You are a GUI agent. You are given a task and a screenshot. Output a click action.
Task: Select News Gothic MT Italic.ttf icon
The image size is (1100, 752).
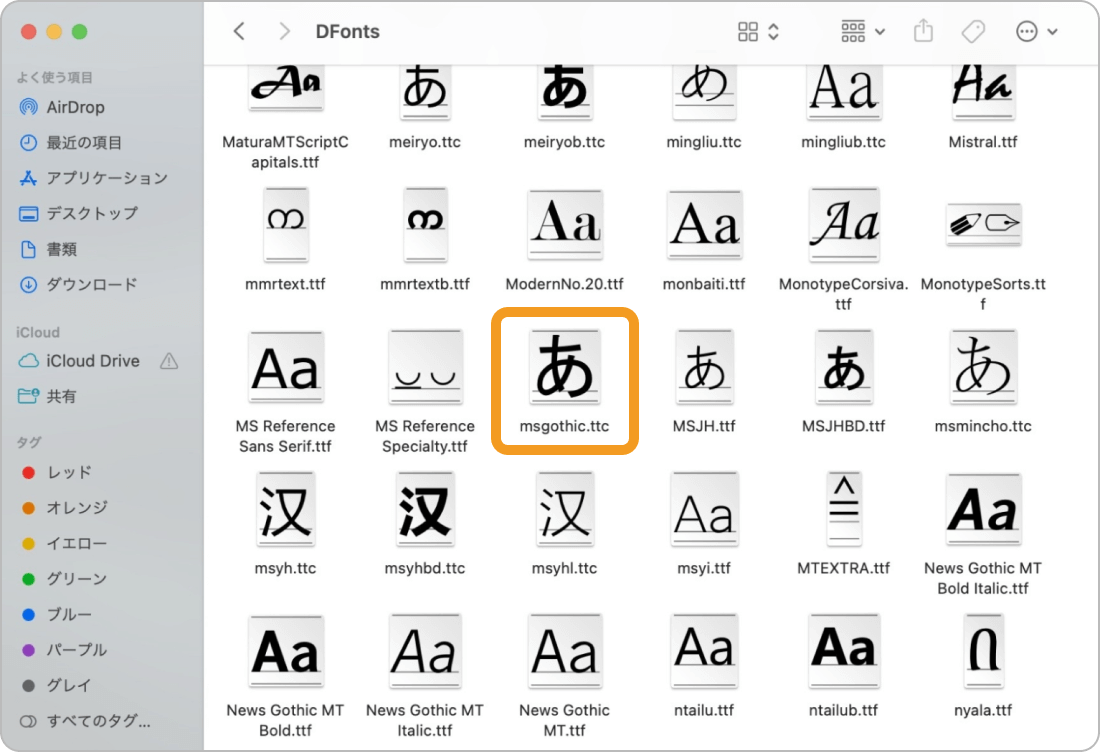425,651
